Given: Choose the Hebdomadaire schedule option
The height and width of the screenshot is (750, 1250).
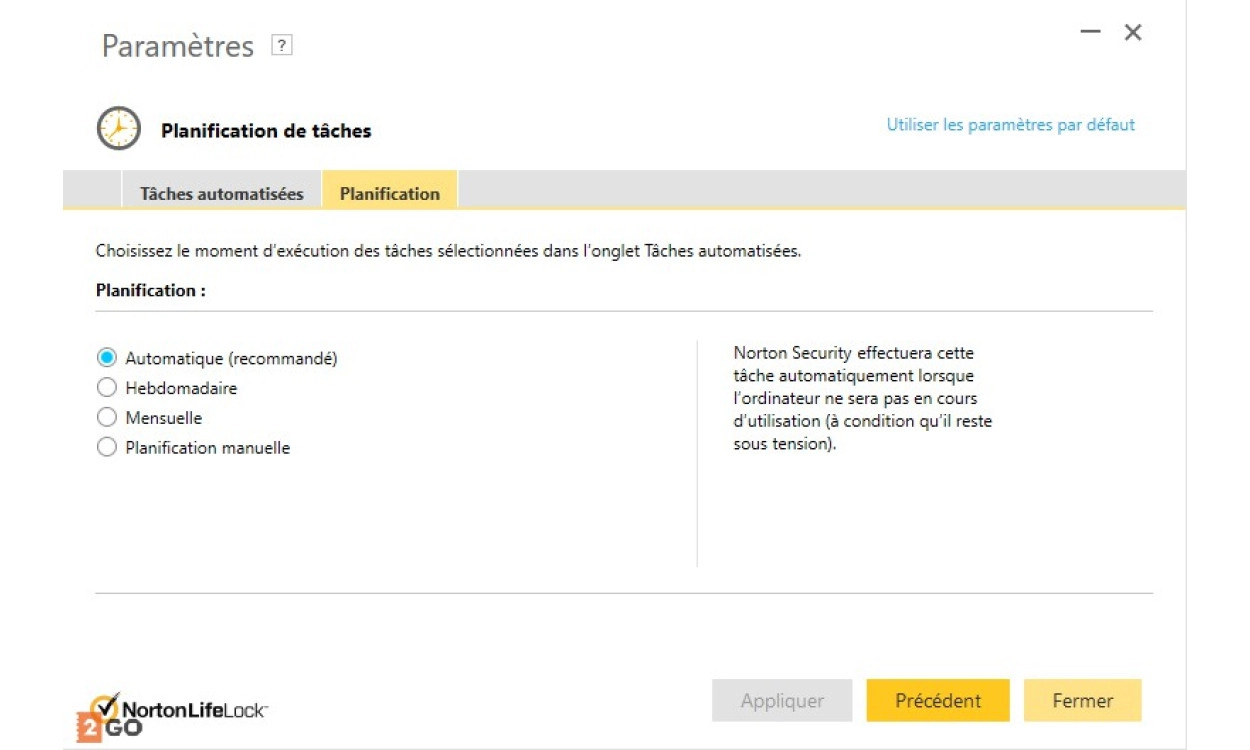Looking at the screenshot, I should point(107,388).
